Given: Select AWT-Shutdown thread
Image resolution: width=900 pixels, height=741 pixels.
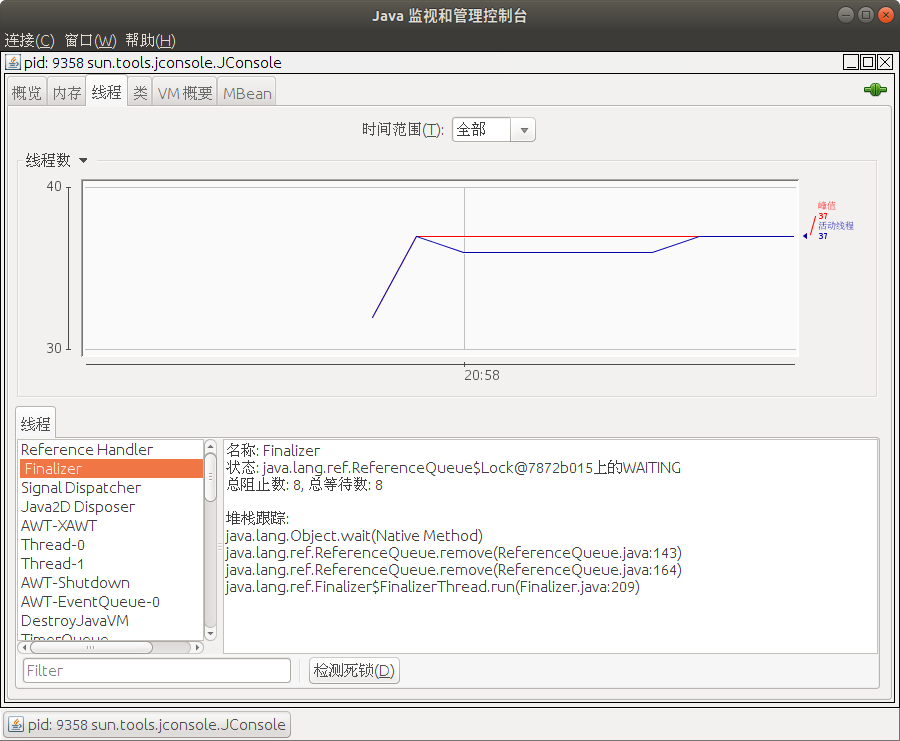Looking at the screenshot, I should tap(111, 582).
